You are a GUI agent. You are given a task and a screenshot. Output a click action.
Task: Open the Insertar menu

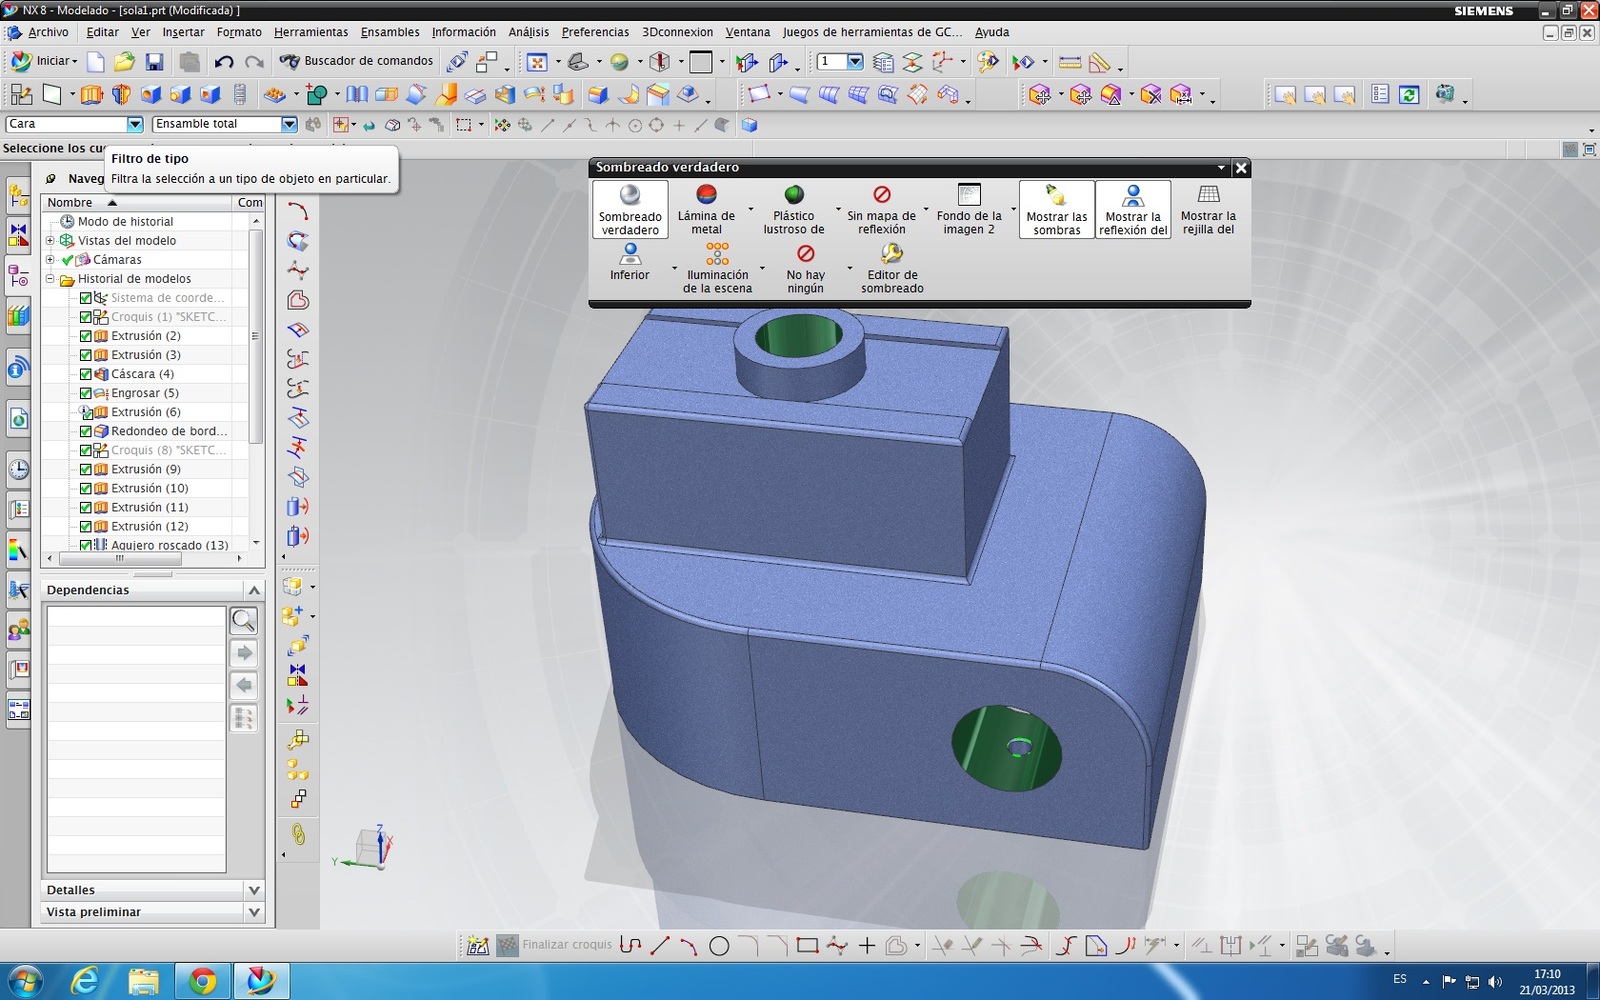pyautogui.click(x=183, y=32)
